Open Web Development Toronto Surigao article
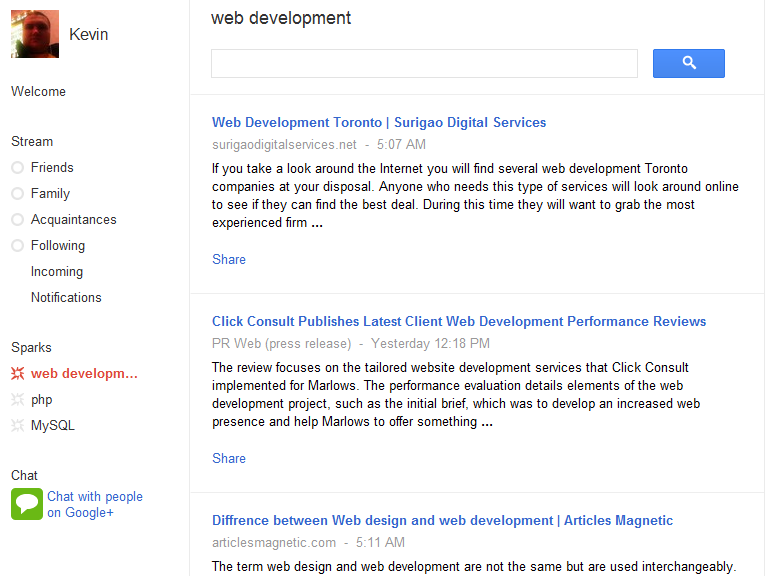Viewport: 776px width, 576px height. (x=379, y=122)
